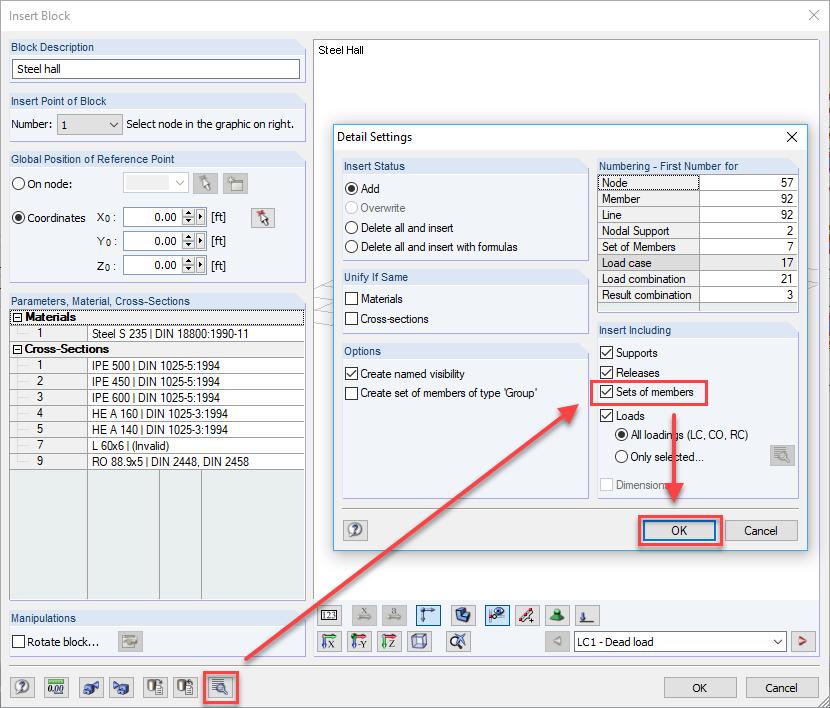Open the unit settings 0.00 icon
830x708 pixels.
tap(56, 687)
